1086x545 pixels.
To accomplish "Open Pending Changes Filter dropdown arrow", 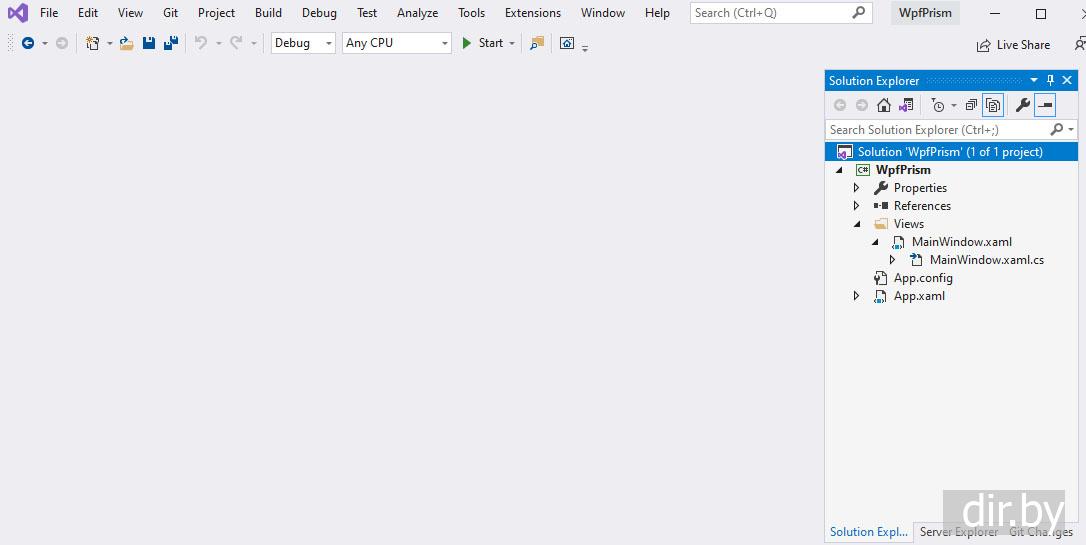I will tap(954, 105).
